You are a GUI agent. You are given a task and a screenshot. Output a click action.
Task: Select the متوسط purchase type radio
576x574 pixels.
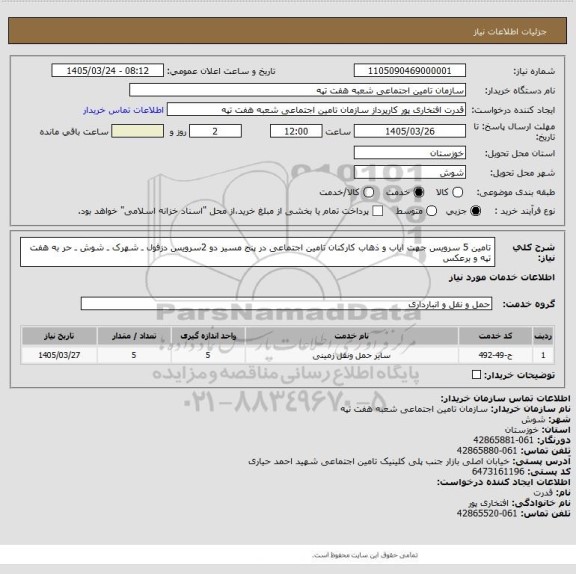point(431,211)
